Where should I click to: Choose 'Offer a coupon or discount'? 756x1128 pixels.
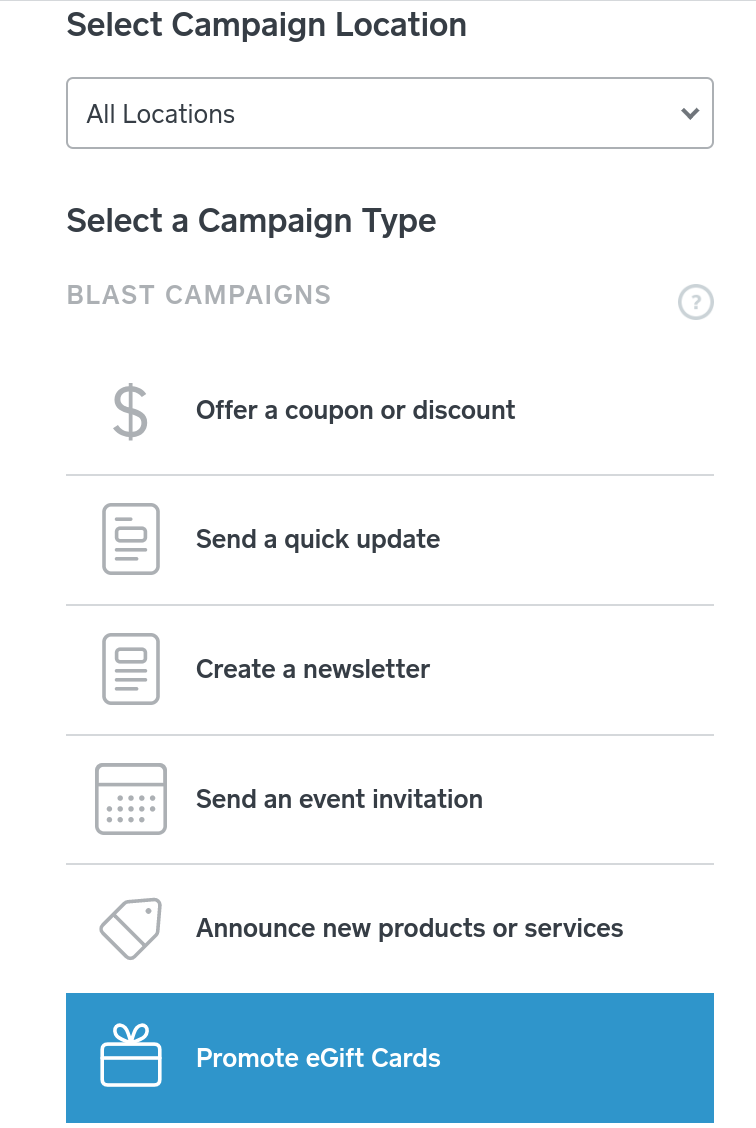(355, 410)
